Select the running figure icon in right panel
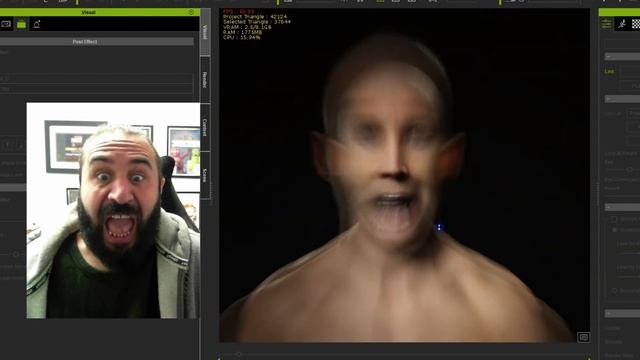 pos(622,24)
